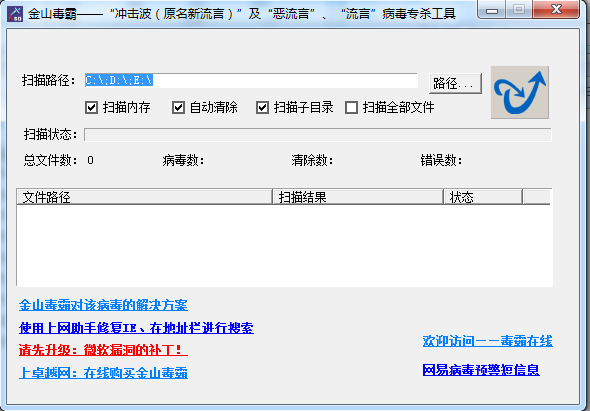
Task: Open the 路径... browse button
Action: pyautogui.click(x=455, y=83)
